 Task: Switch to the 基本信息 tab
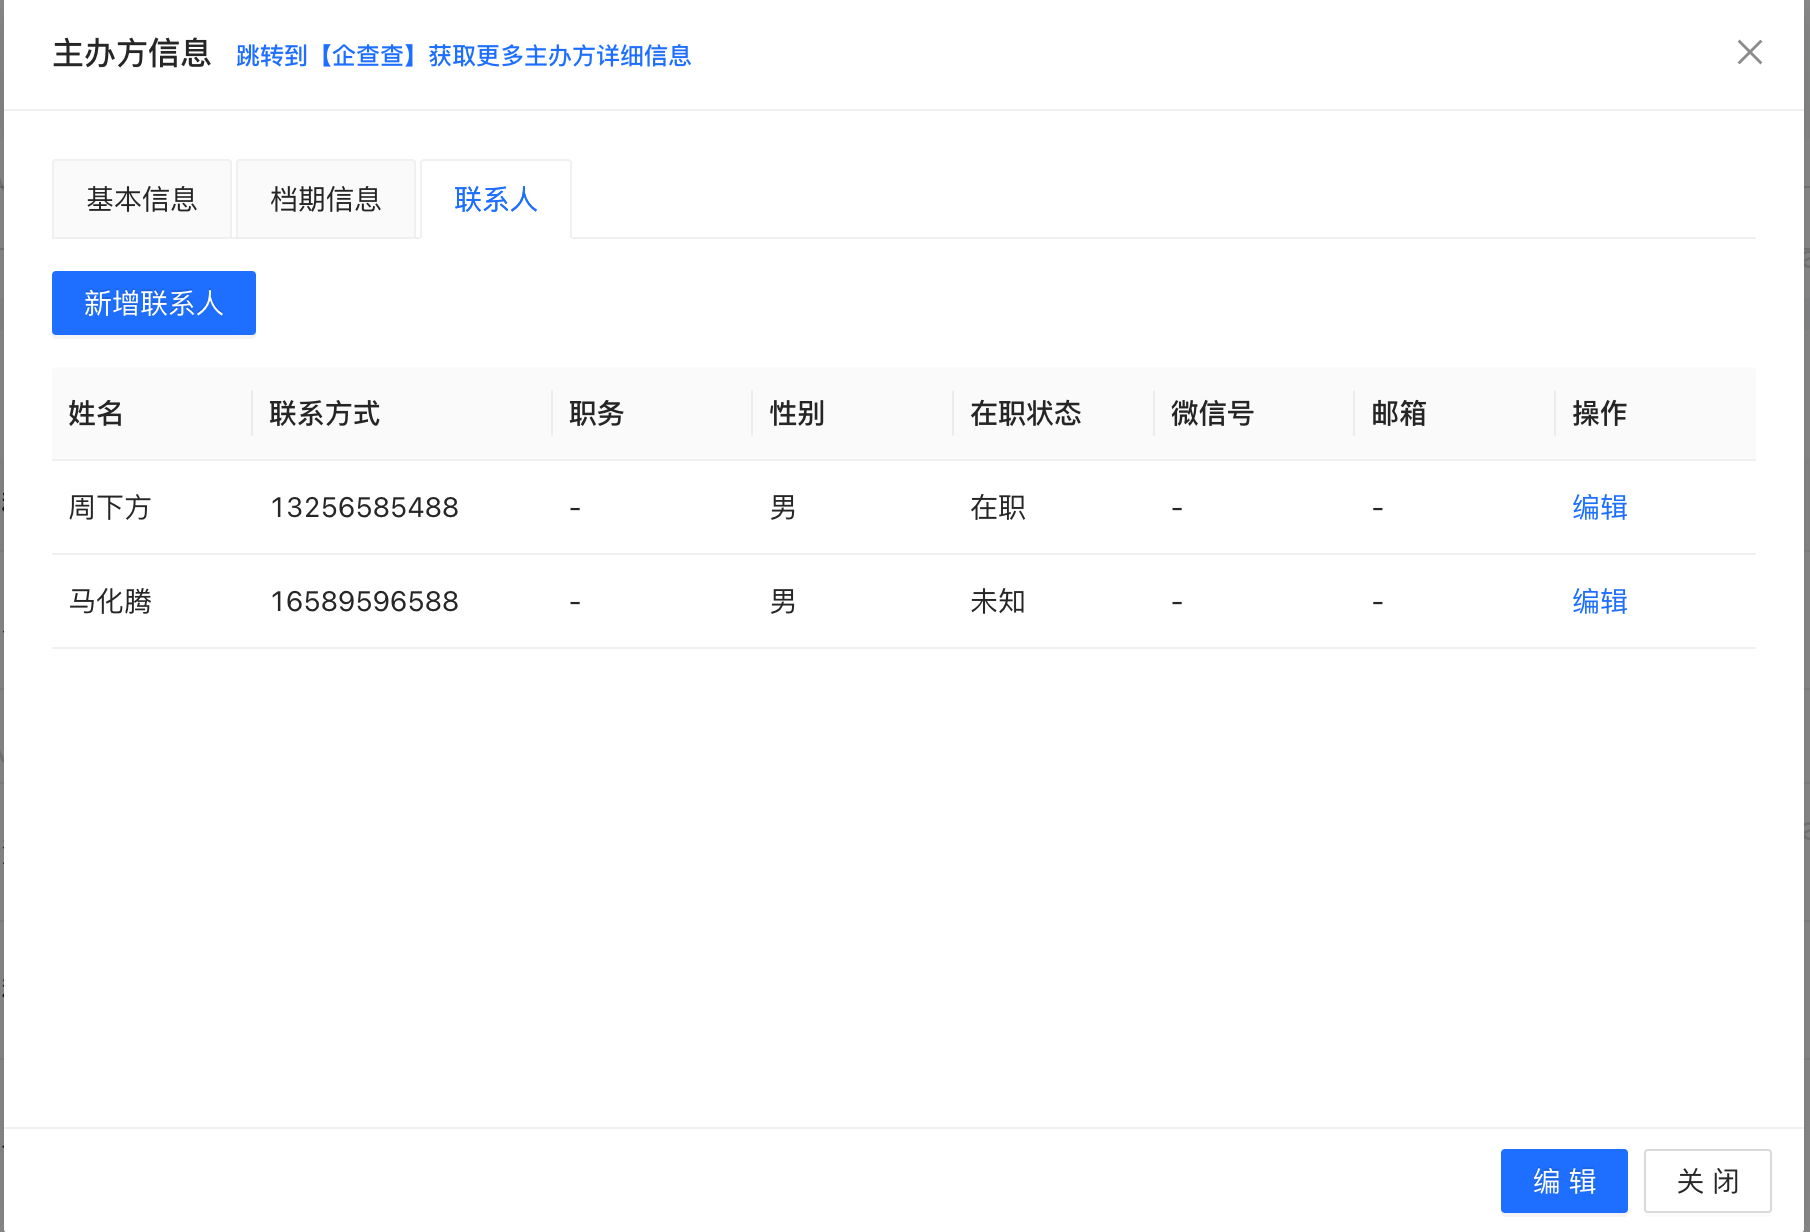142,200
